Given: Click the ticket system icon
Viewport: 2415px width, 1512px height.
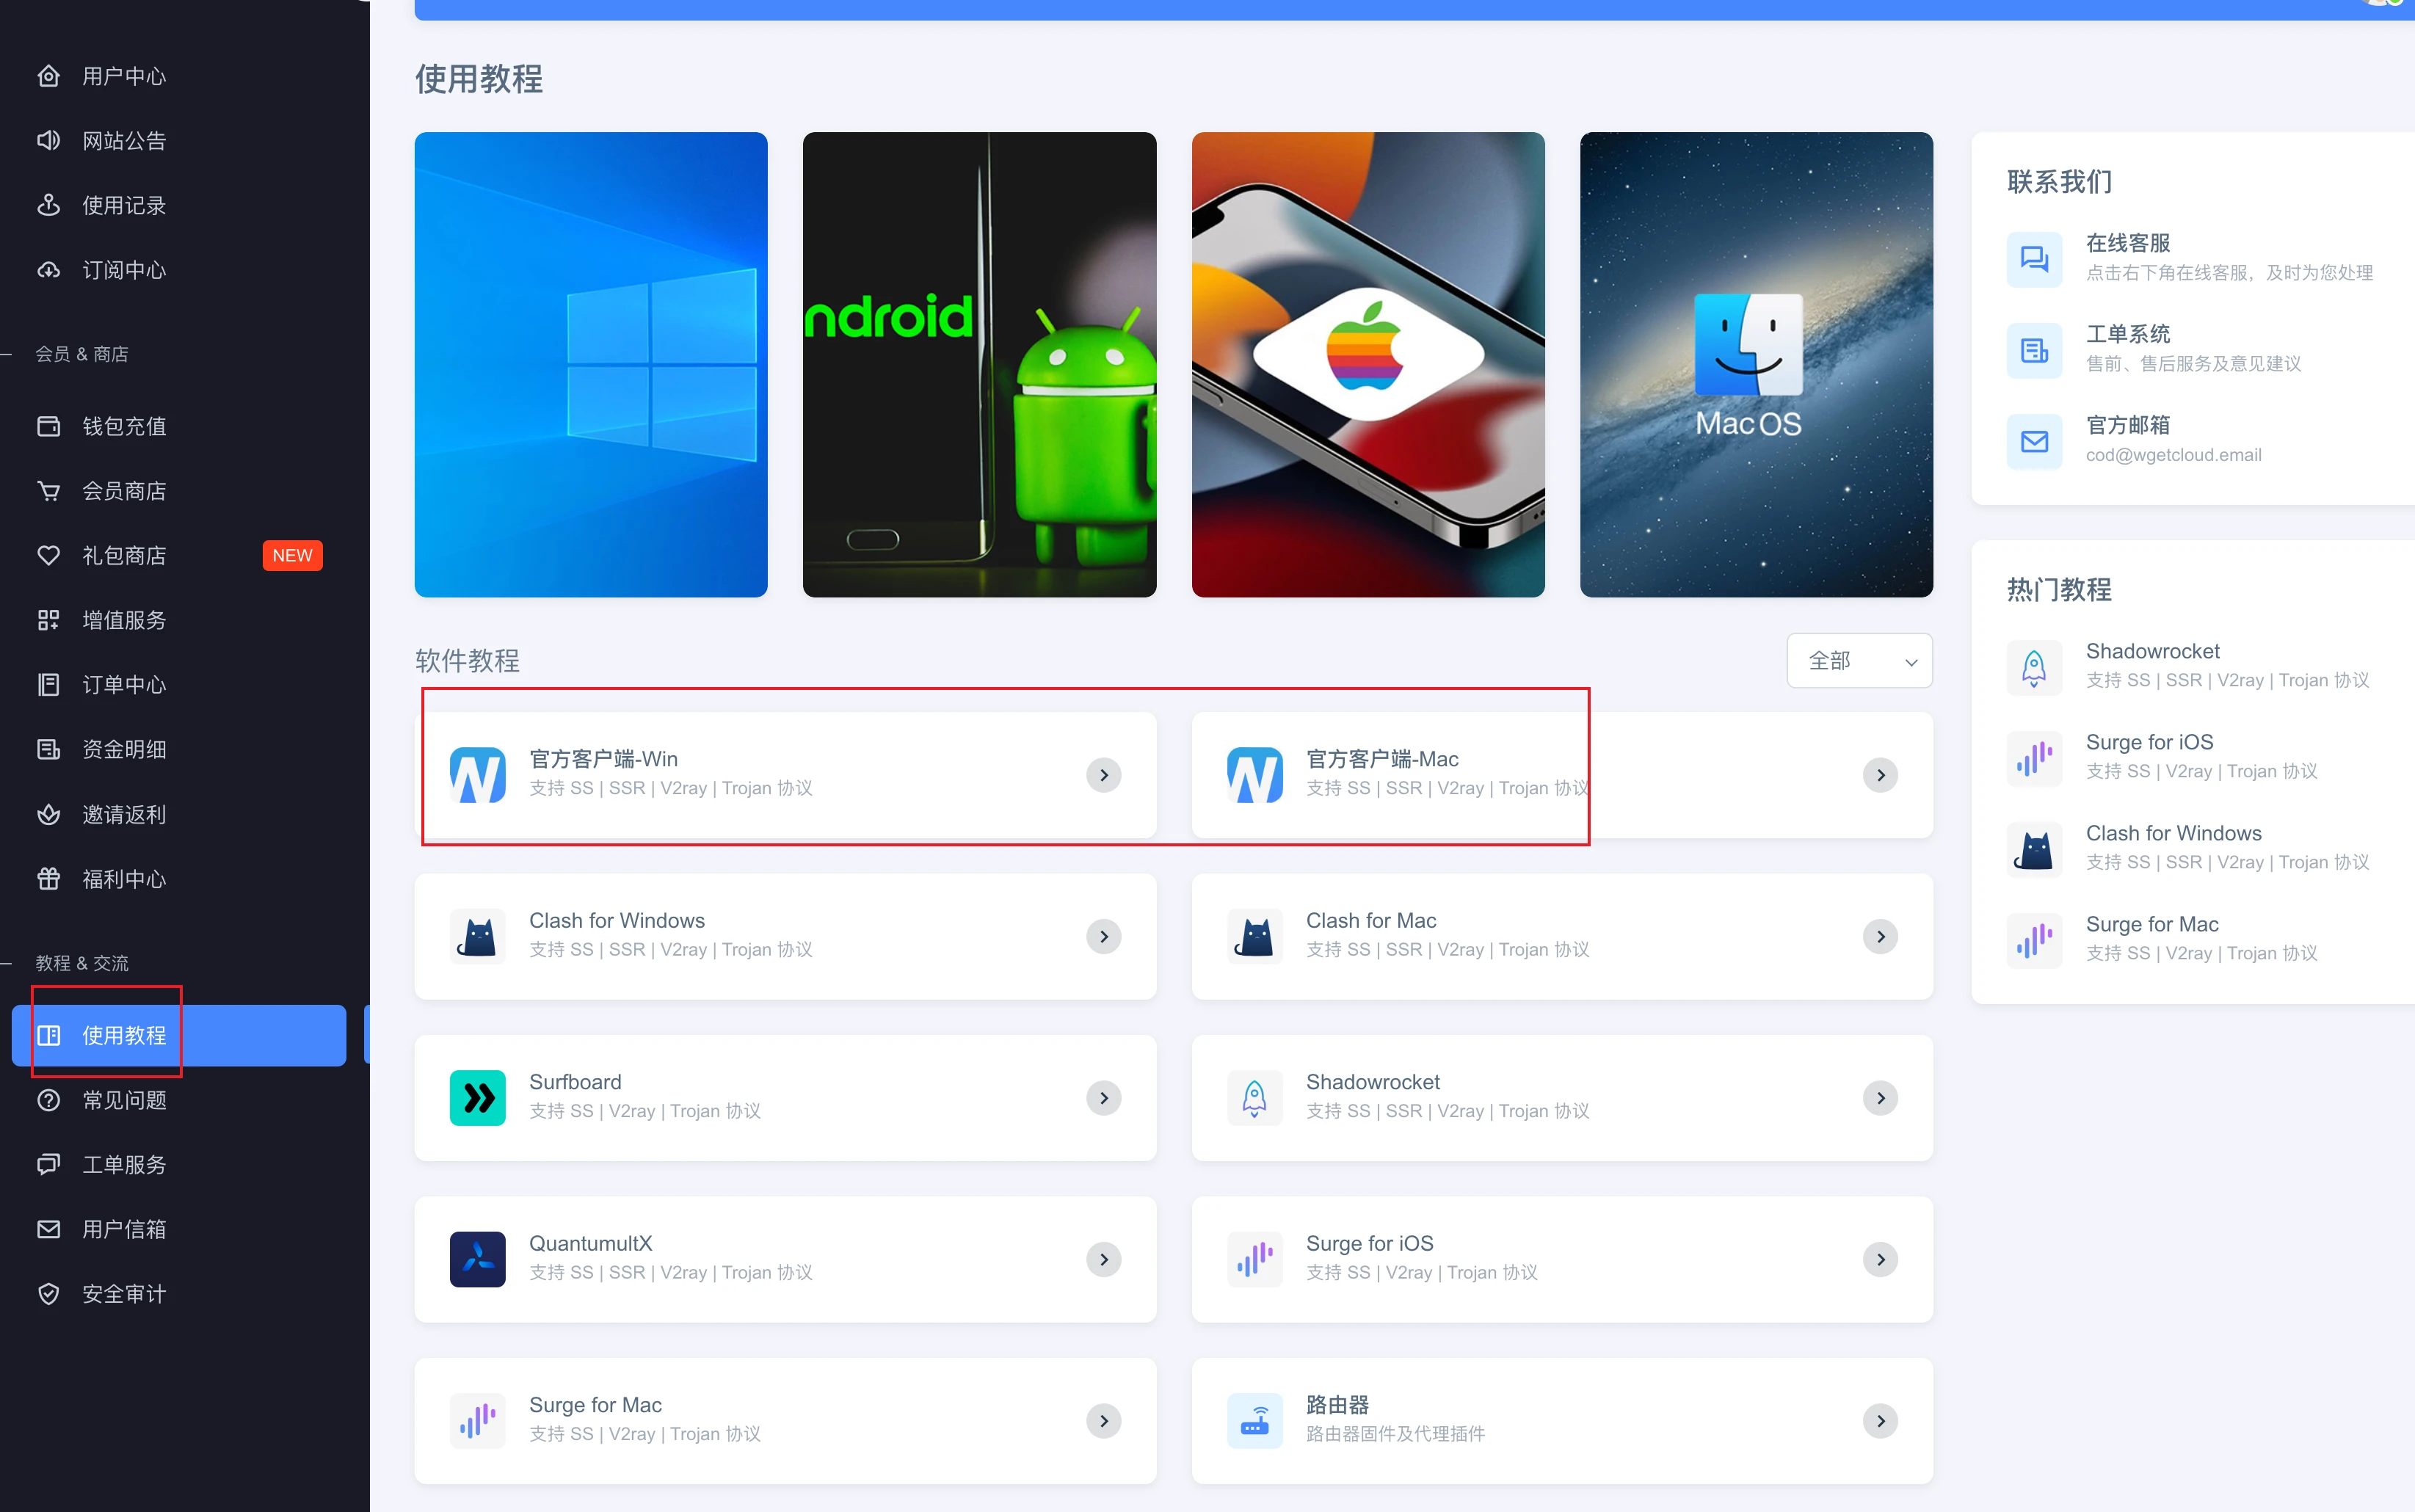Looking at the screenshot, I should 2033,350.
